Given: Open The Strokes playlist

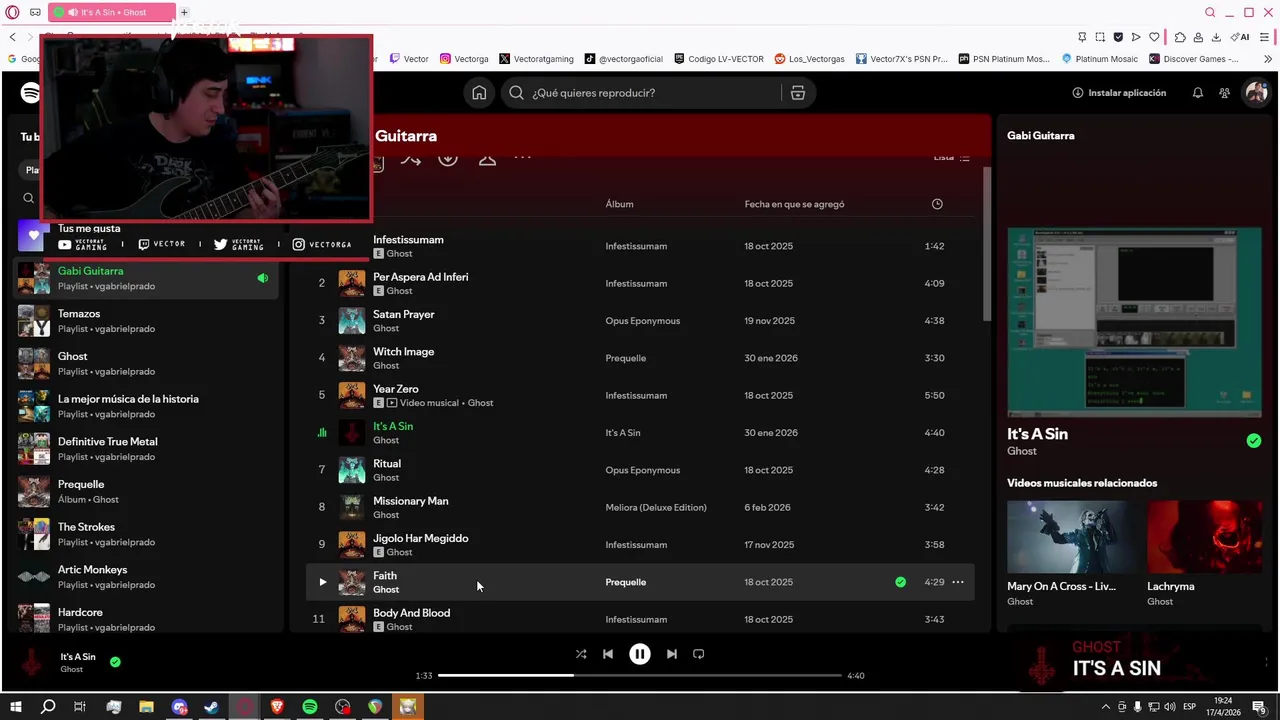Looking at the screenshot, I should click(x=147, y=534).
